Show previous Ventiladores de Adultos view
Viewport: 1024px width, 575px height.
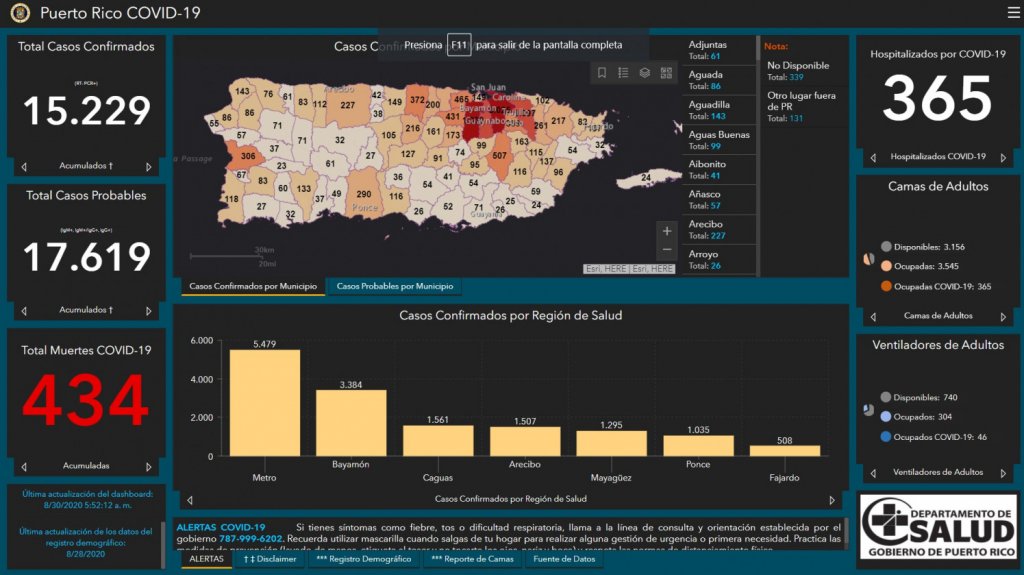coord(872,473)
